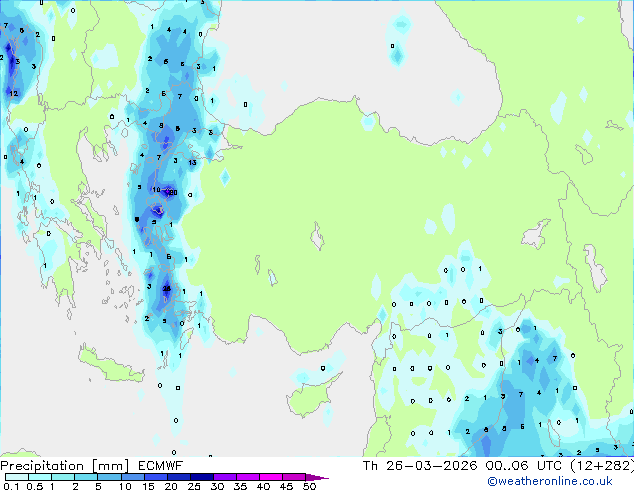Click the date text 'Th 26-03-2026'
The width and height of the screenshot is (634, 490).
[x=420, y=466]
